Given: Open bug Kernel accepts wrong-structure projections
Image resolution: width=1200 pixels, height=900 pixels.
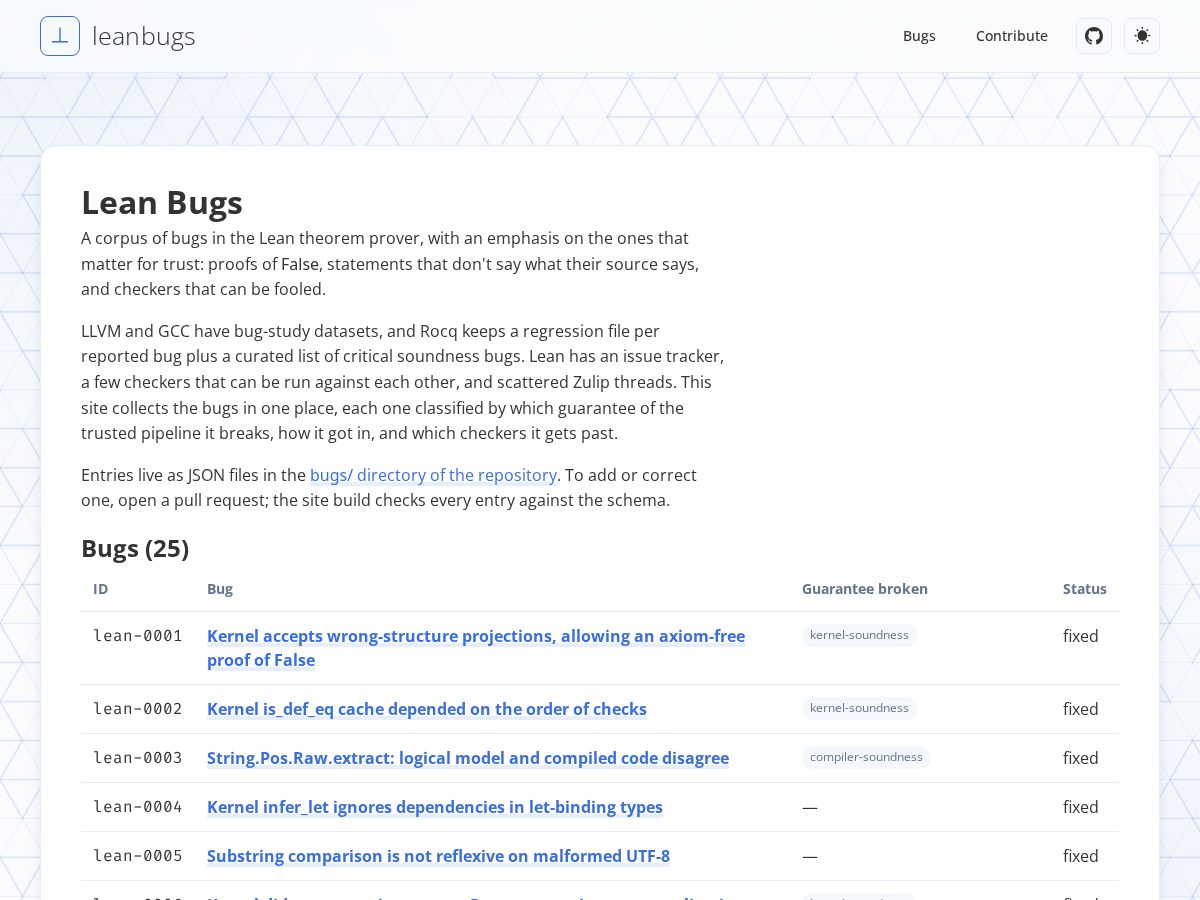Looking at the screenshot, I should point(476,648).
